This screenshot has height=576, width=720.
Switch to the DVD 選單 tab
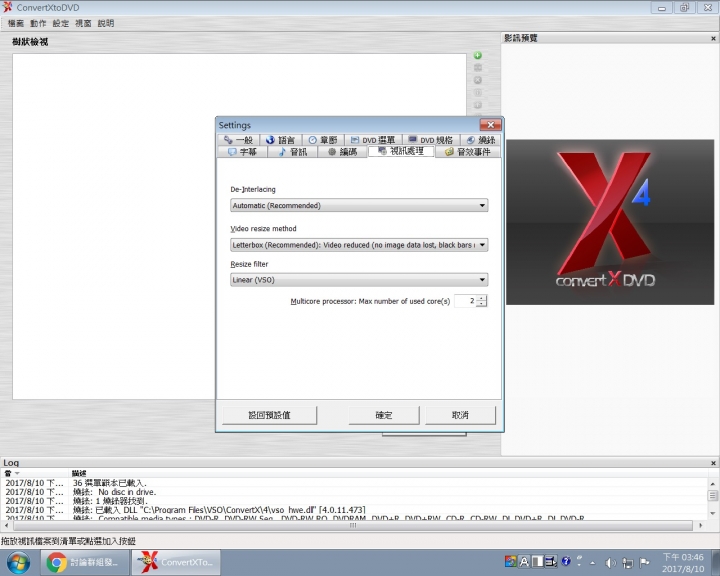pos(373,140)
